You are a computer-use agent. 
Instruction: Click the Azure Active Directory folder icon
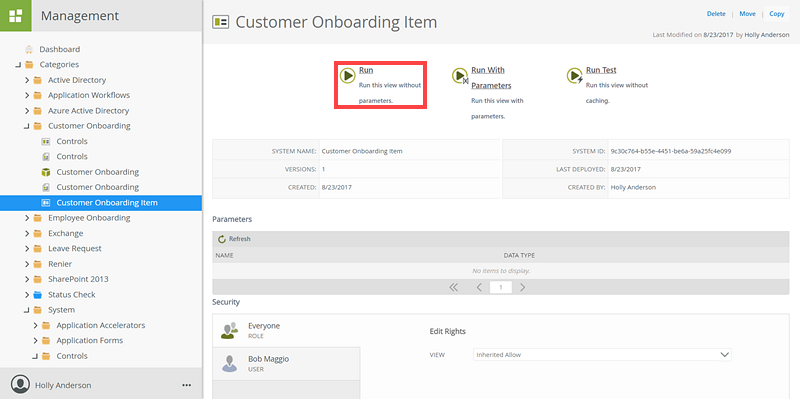coord(37,111)
